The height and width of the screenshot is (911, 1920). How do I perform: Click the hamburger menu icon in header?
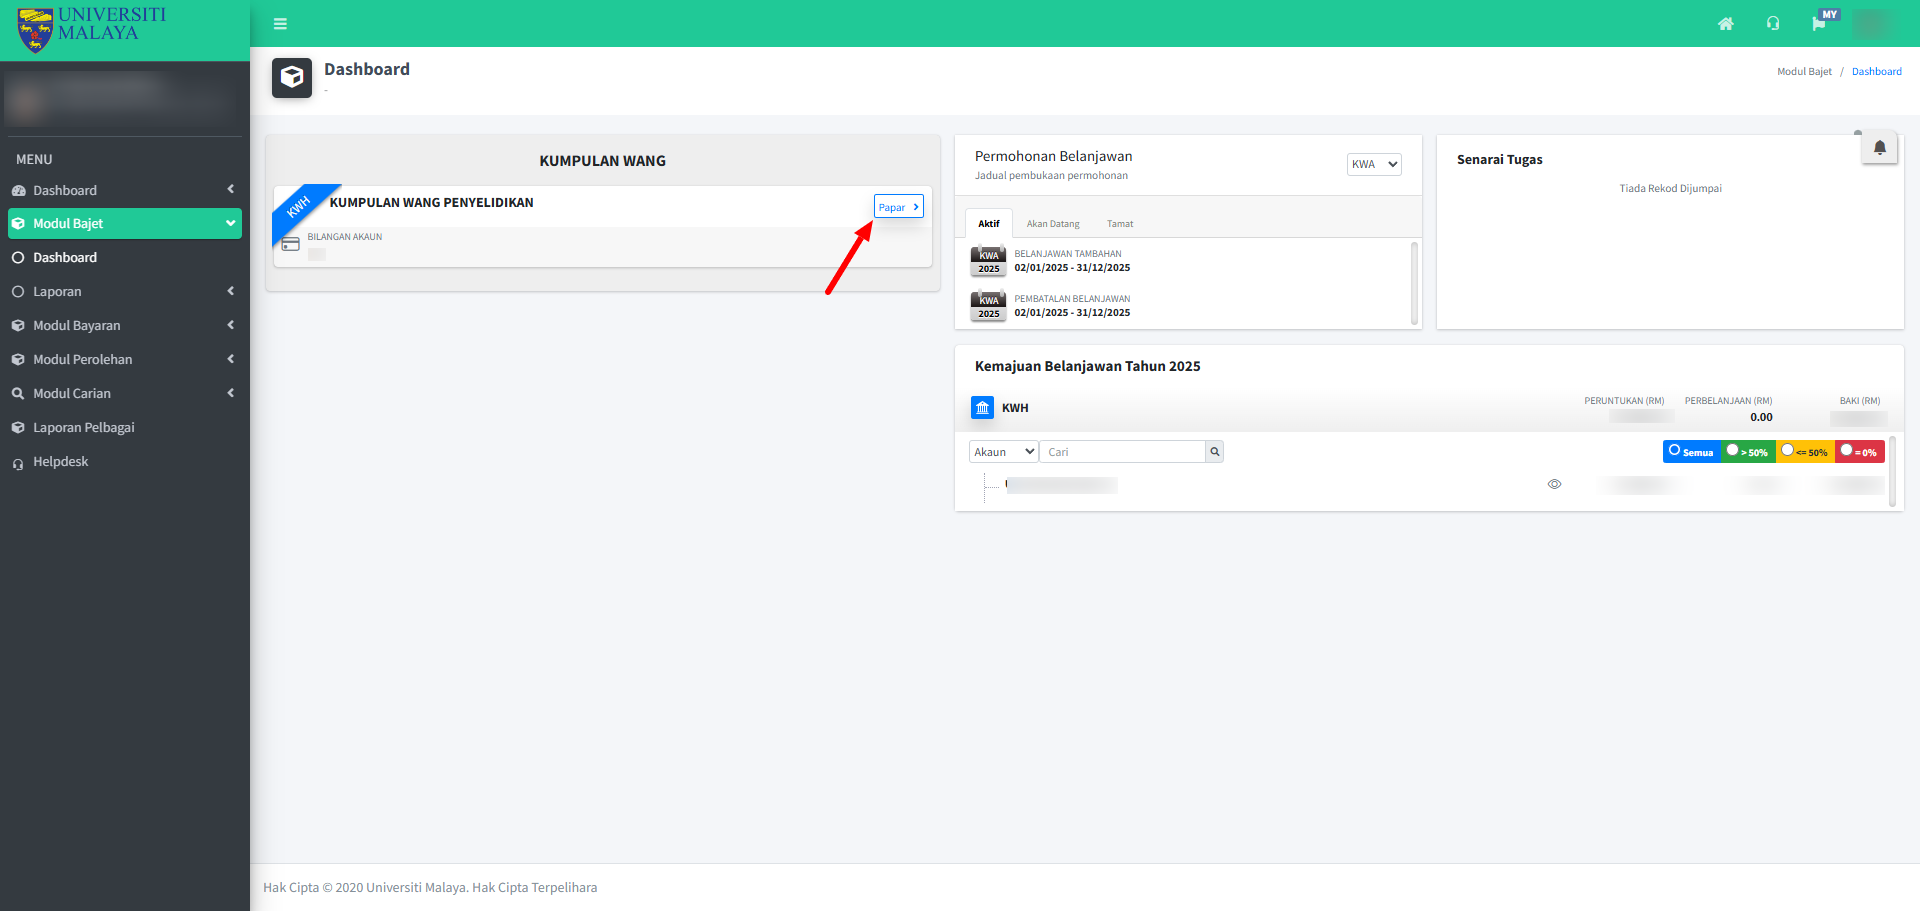pyautogui.click(x=280, y=24)
